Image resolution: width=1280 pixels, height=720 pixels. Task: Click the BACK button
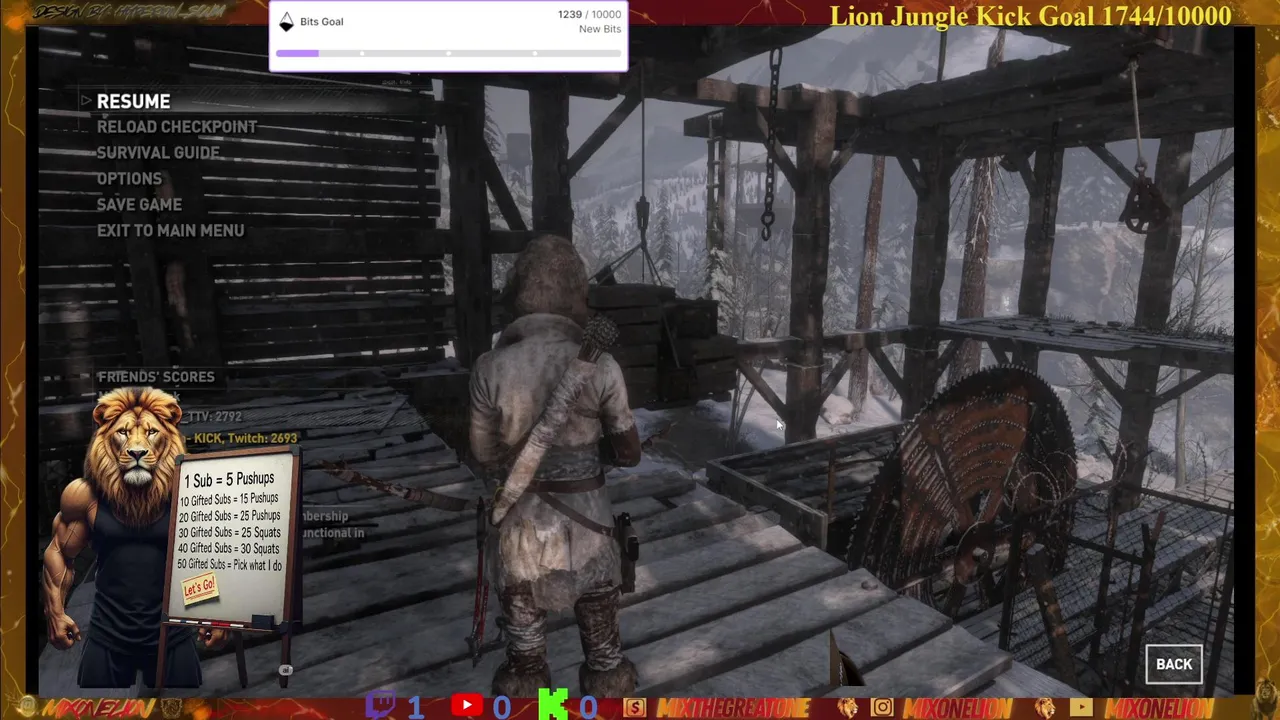point(1174,664)
